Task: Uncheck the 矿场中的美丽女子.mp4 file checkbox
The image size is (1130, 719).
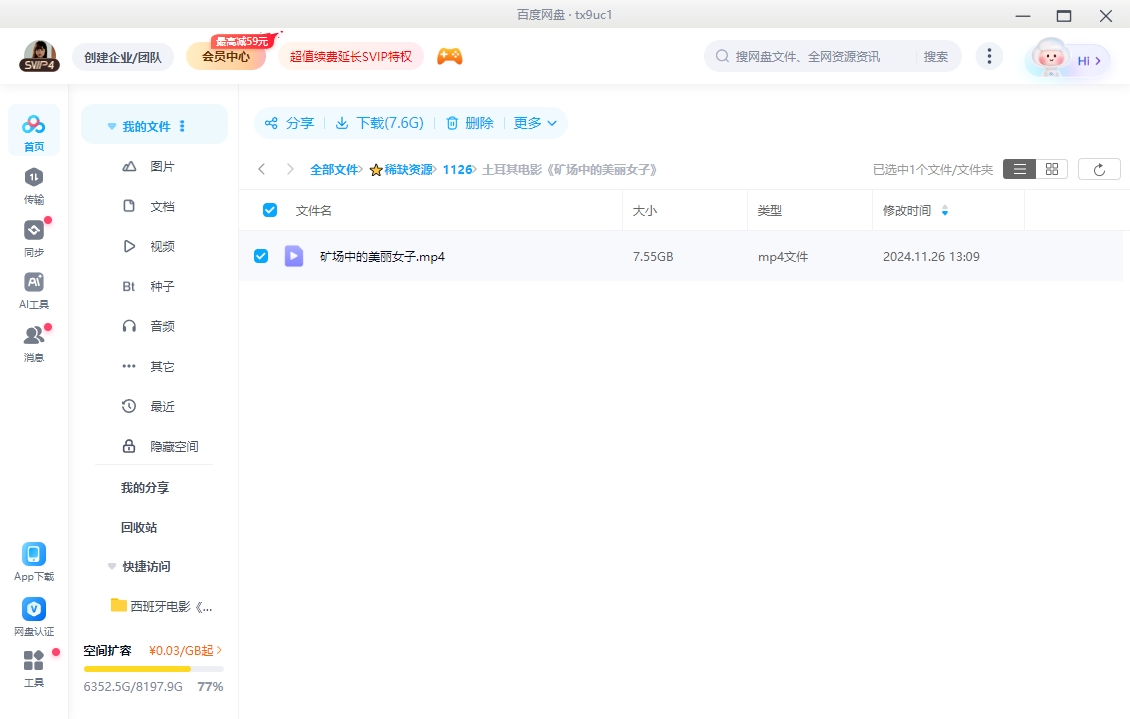Action: coord(261,256)
